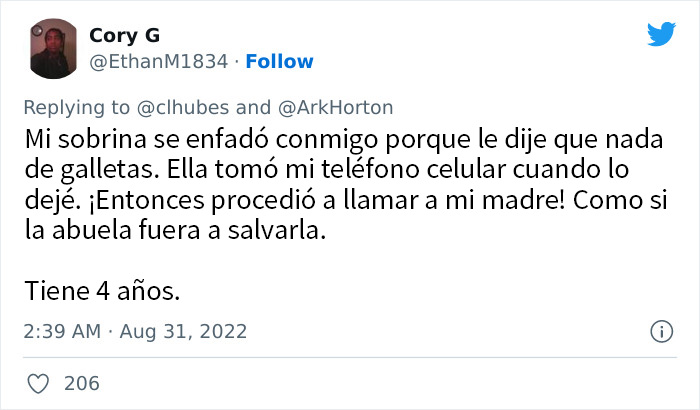Click the word "galletas" in the tweet
Viewport: 700px width, 410px height.
click(109, 170)
